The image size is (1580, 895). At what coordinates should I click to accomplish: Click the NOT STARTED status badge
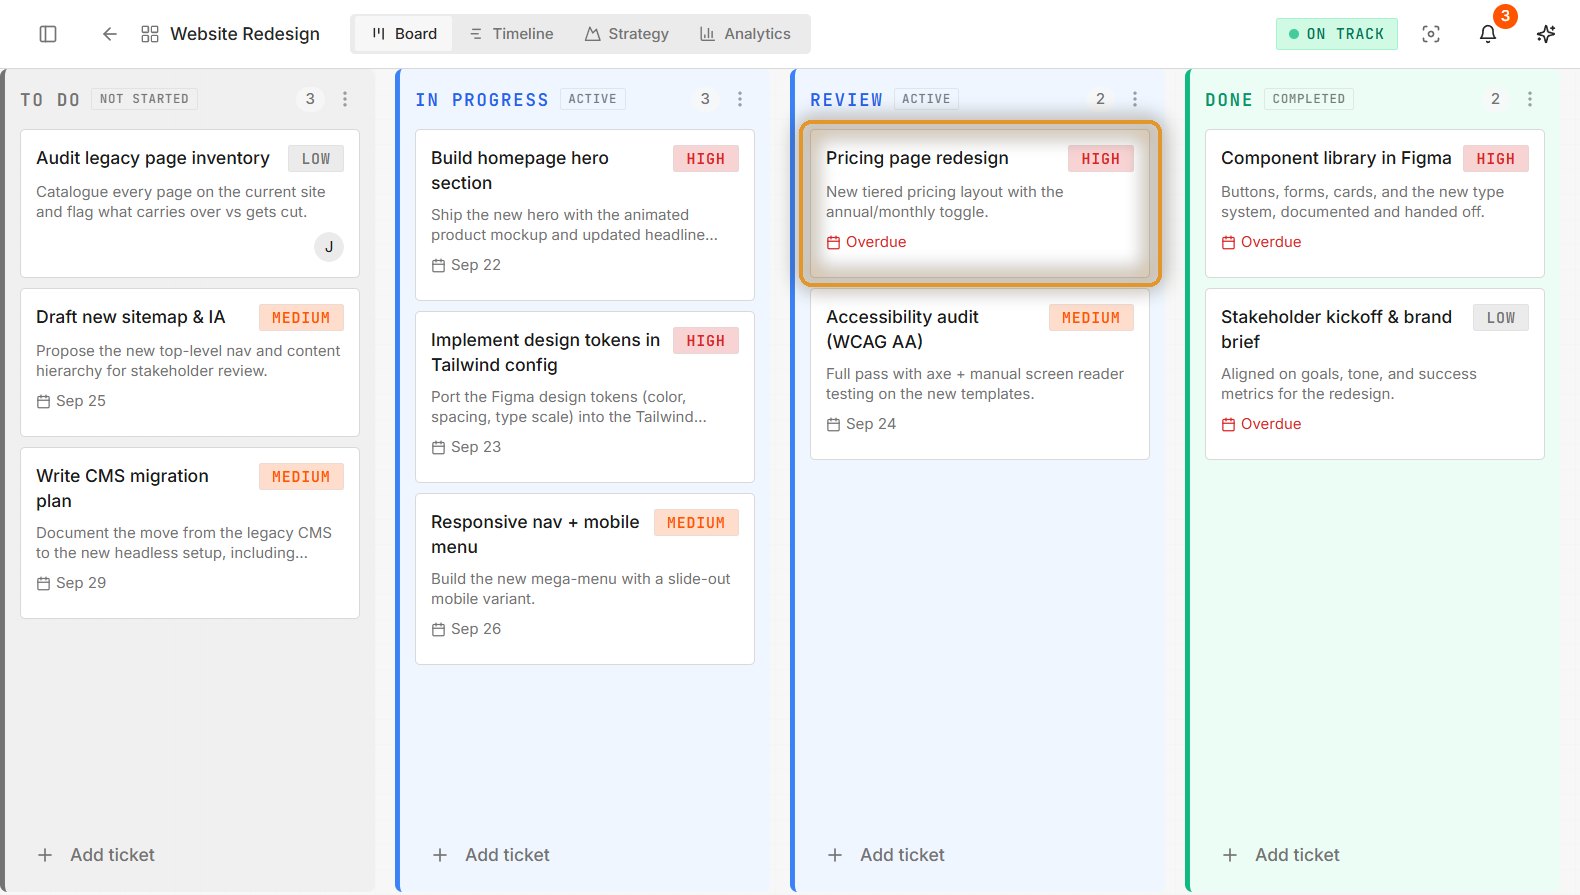click(144, 99)
